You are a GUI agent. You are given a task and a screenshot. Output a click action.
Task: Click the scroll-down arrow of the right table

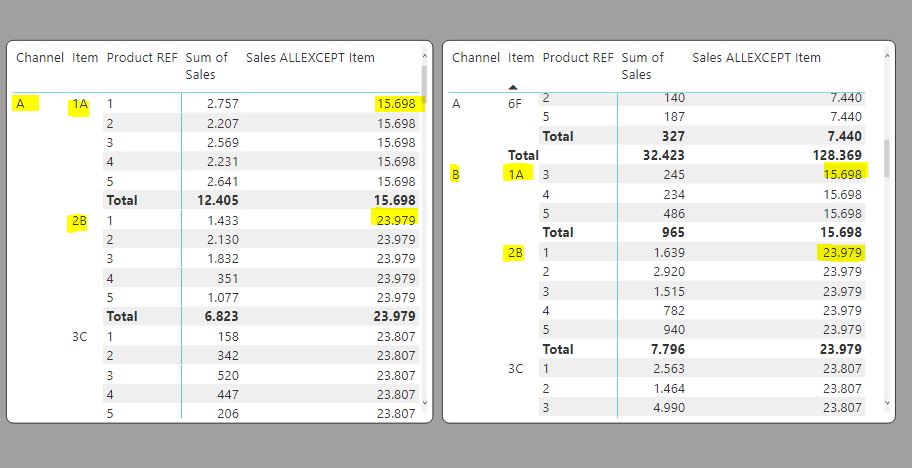coord(886,402)
